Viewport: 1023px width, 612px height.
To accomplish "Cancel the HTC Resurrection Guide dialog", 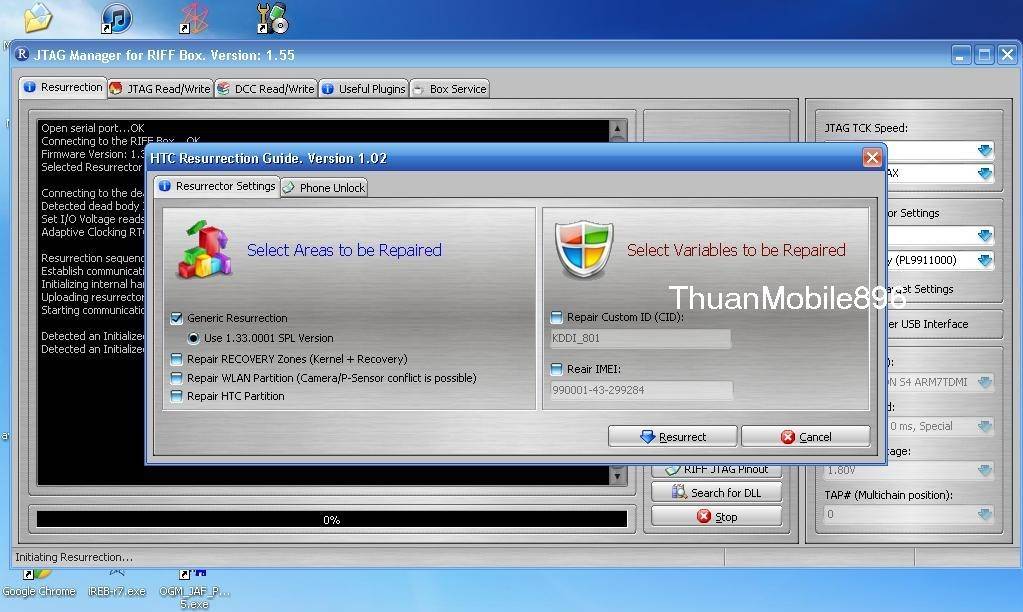I will 806,436.
